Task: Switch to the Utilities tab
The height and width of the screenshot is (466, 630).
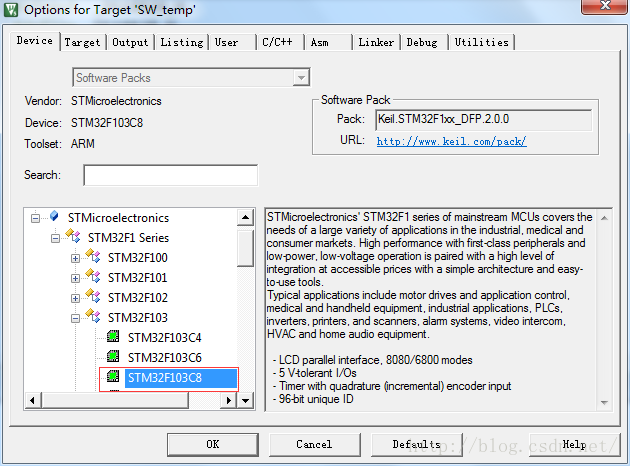Action: [x=481, y=42]
